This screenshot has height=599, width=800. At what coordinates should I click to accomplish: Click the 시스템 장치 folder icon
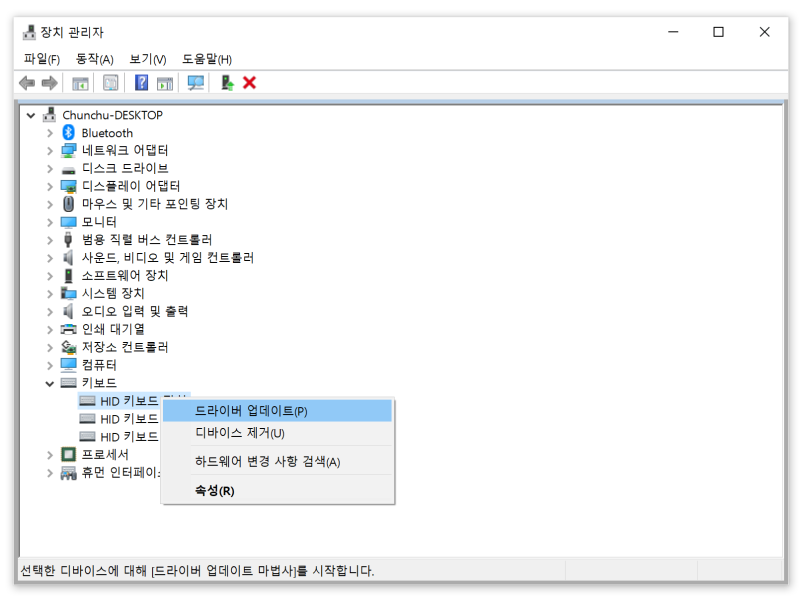click(68, 293)
